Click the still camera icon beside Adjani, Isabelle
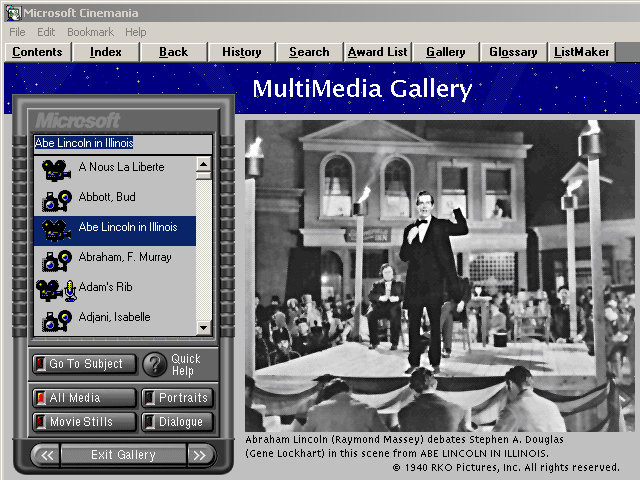 tap(57, 320)
